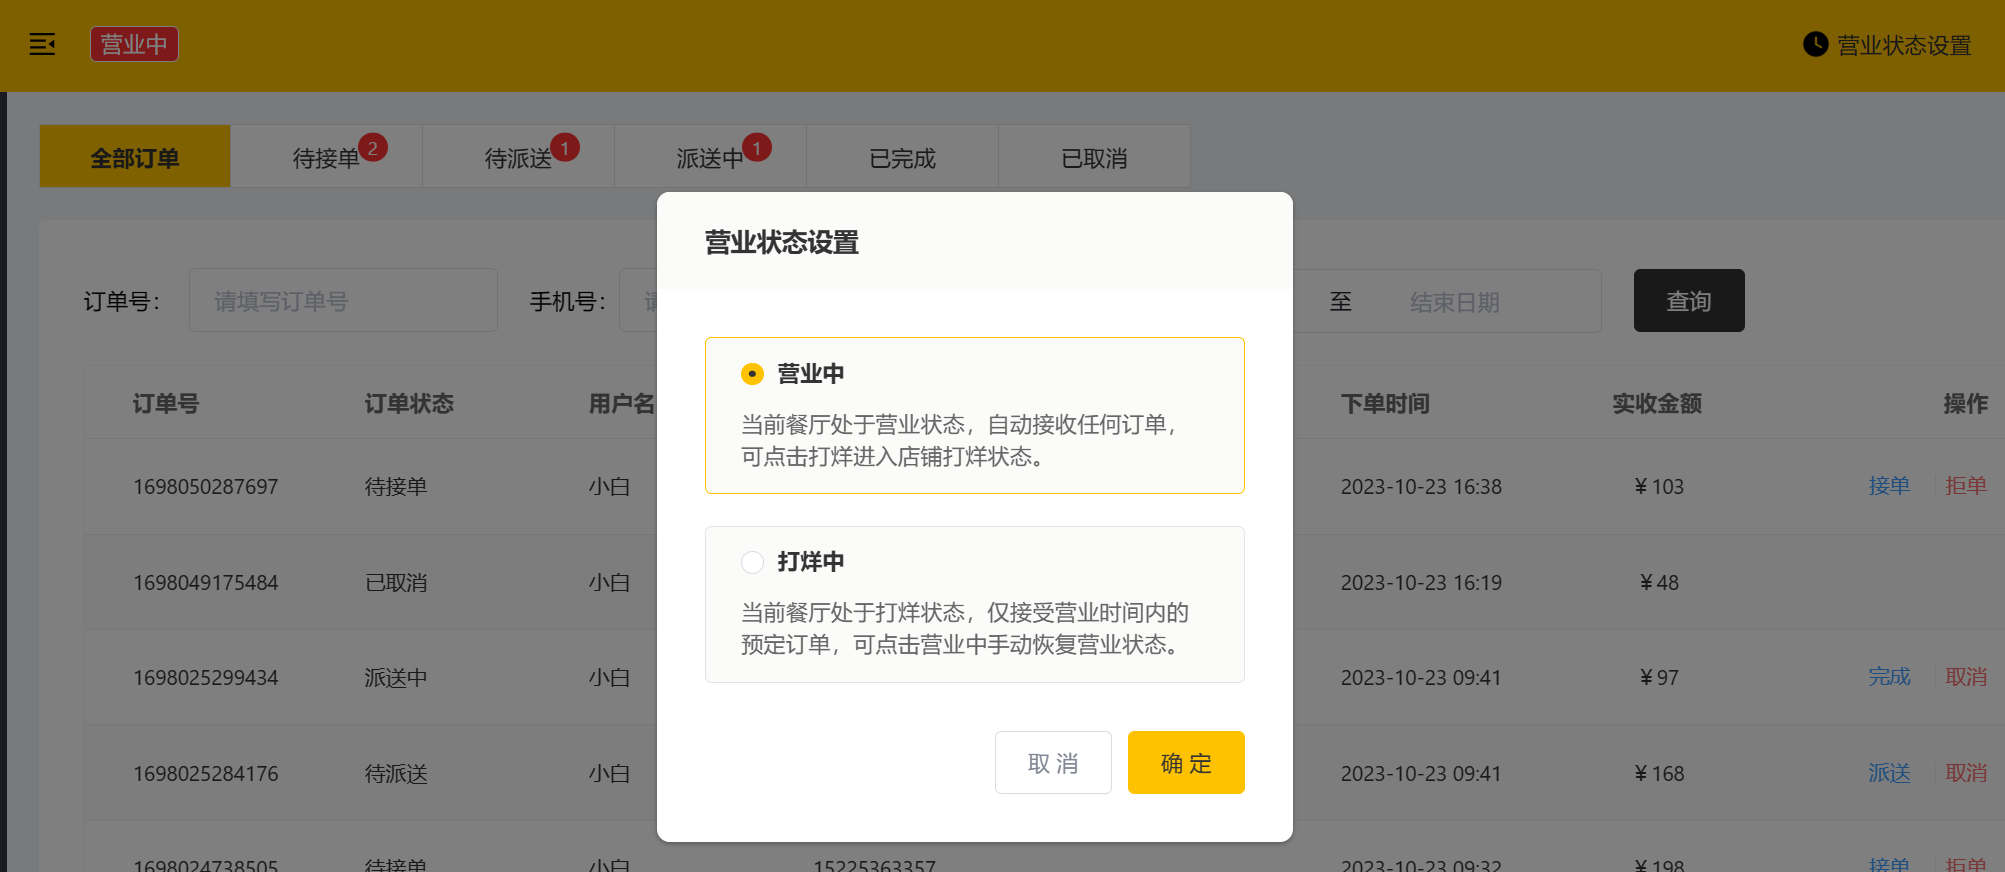Image resolution: width=2005 pixels, height=872 pixels.
Task: Select the 营业中 radio button
Action: pyautogui.click(x=752, y=374)
